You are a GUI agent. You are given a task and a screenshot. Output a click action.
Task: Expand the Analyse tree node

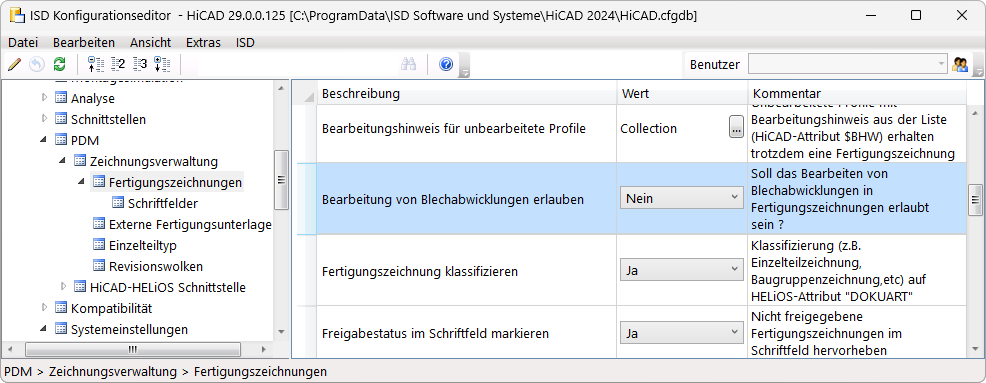[44, 97]
